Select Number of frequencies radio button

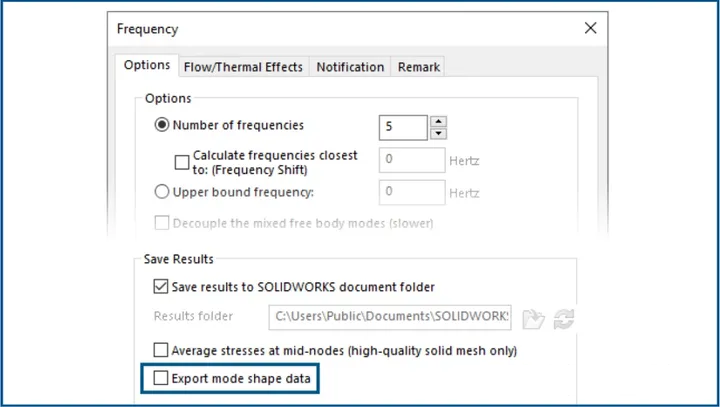162,125
